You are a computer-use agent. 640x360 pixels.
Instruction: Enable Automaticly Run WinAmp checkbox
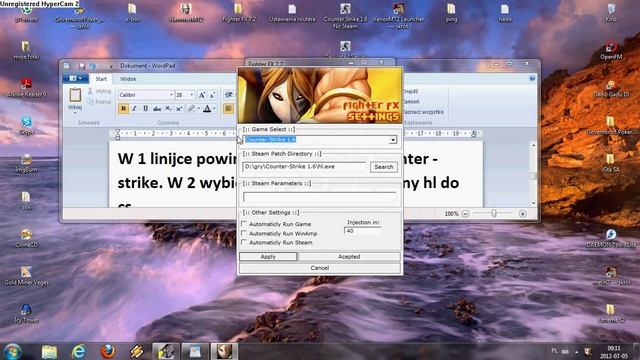(244, 233)
